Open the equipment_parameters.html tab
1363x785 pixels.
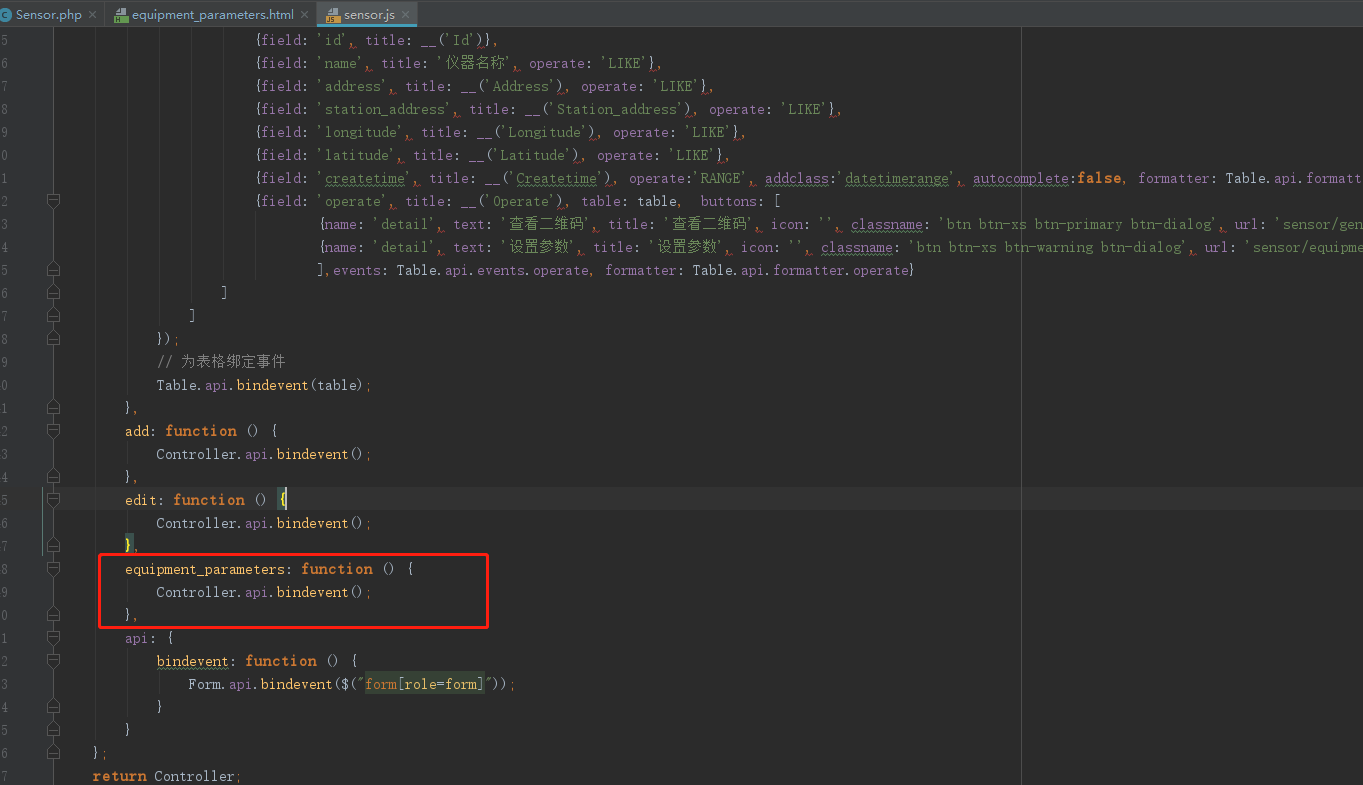pos(213,15)
